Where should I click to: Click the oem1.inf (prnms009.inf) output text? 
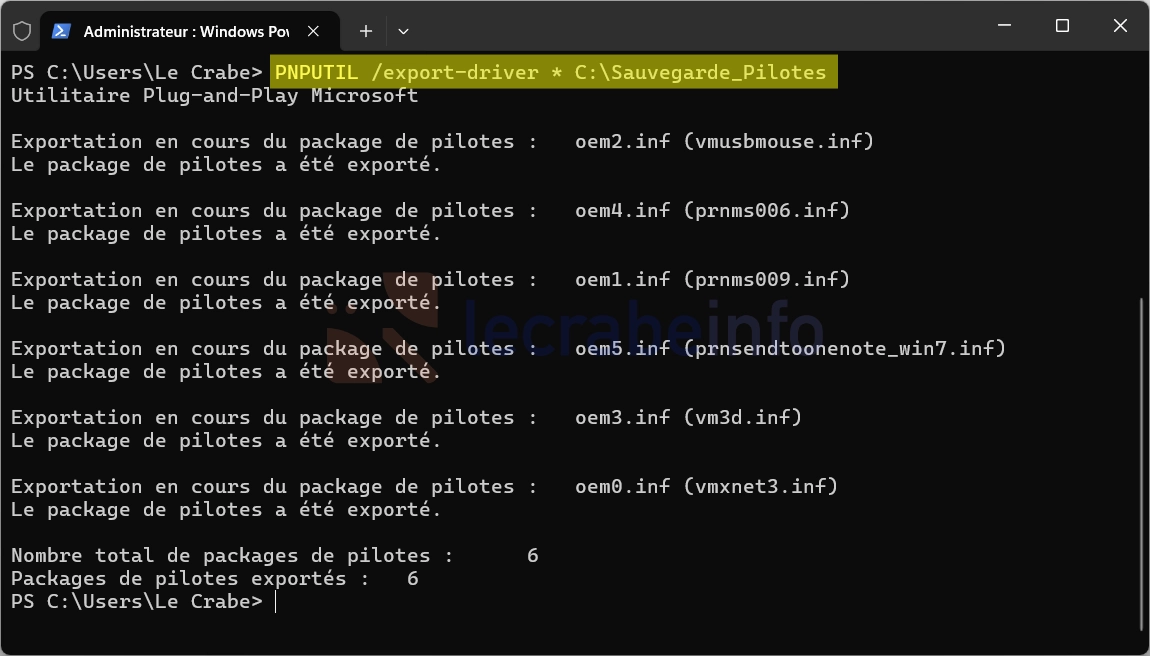point(712,279)
